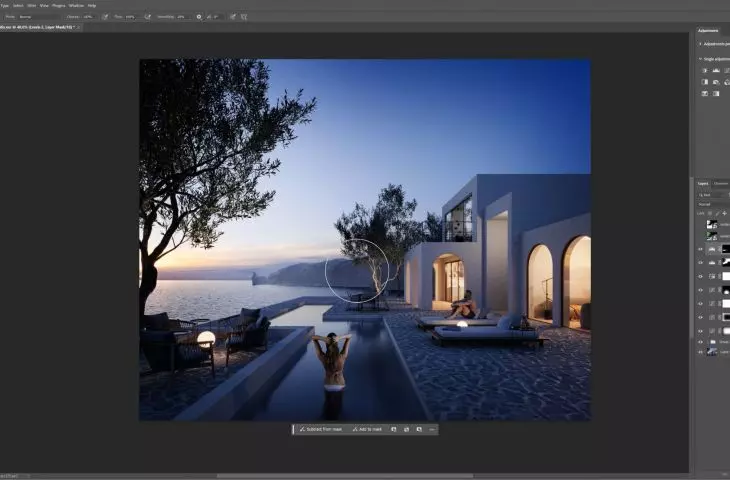Open the Select menu

point(18,6)
